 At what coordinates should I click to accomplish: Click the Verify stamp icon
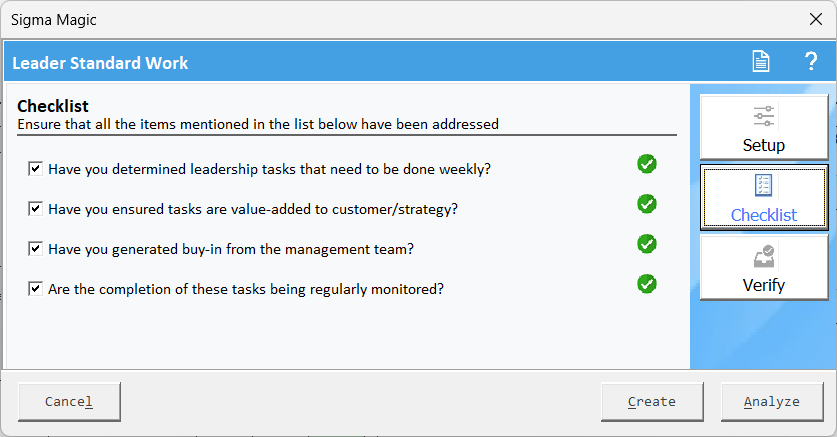(x=764, y=256)
